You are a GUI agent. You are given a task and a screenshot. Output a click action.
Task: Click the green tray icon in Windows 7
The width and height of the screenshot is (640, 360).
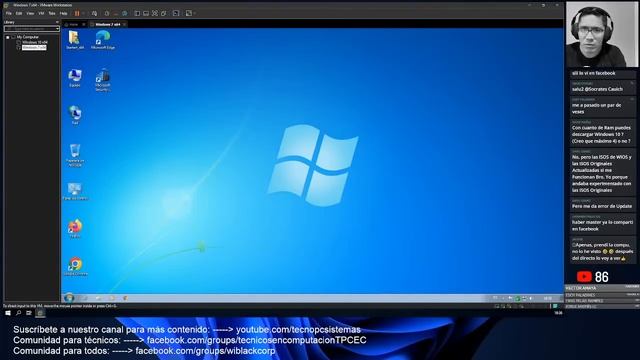(518, 299)
